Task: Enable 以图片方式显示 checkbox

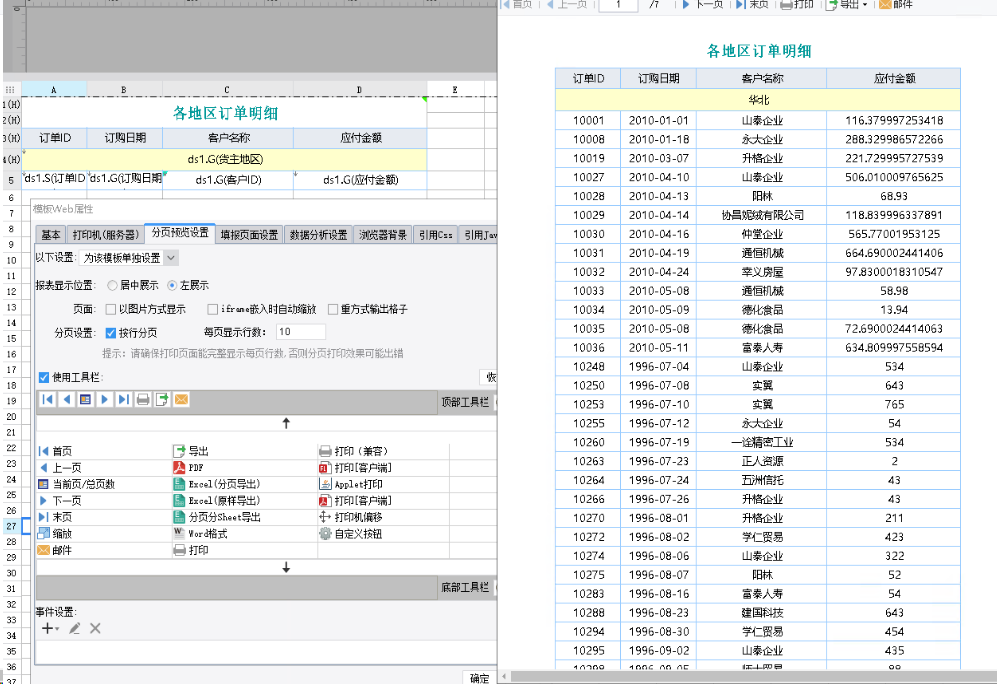Action: (111, 309)
